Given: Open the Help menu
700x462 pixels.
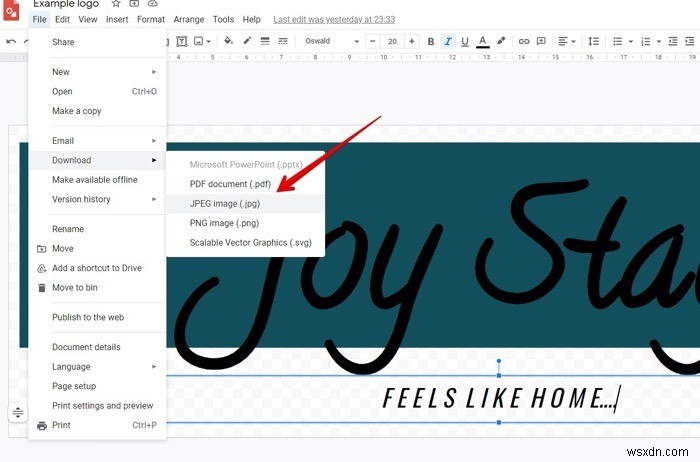Looking at the screenshot, I should click(251, 19).
